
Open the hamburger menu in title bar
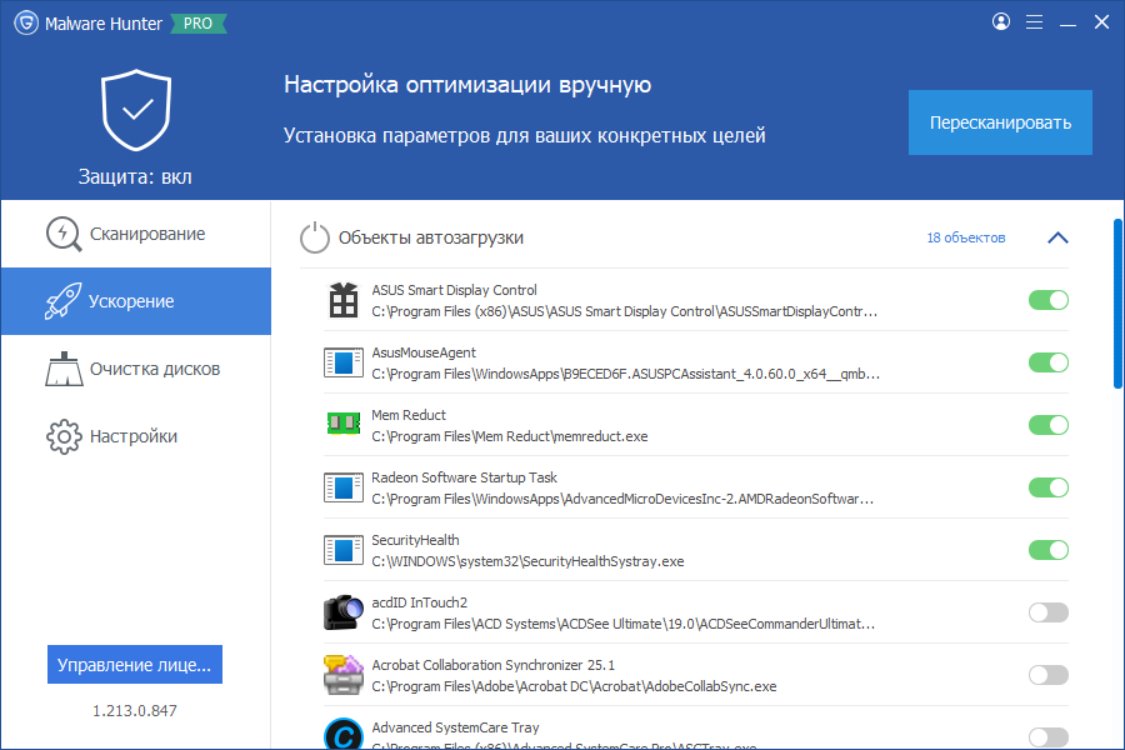(x=1035, y=22)
